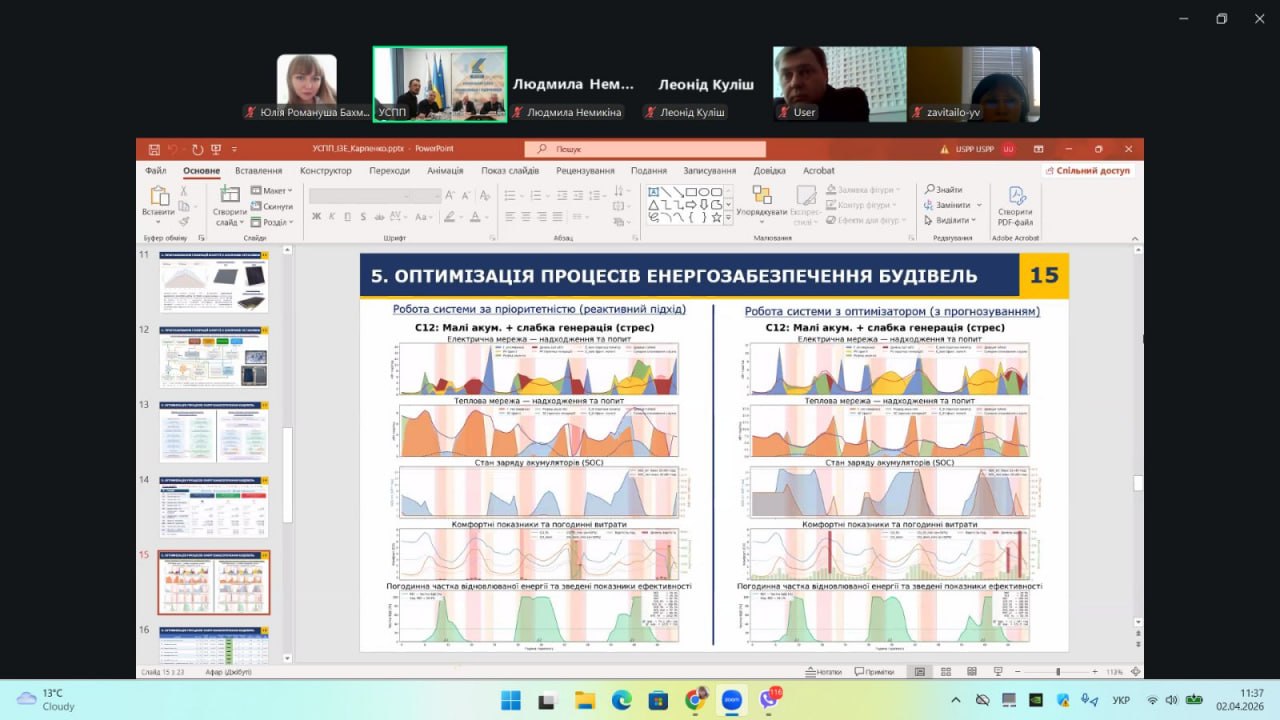Screen dimensions: 1280x720
Task: Click the Create slide (Створити слайд) icon
Action: point(229,196)
